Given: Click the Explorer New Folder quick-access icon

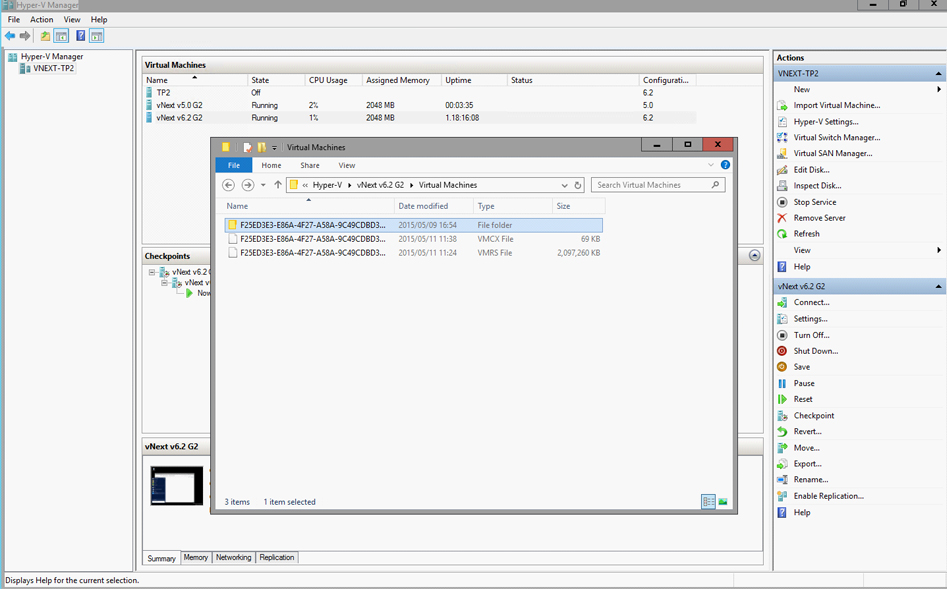Looking at the screenshot, I should [262, 147].
